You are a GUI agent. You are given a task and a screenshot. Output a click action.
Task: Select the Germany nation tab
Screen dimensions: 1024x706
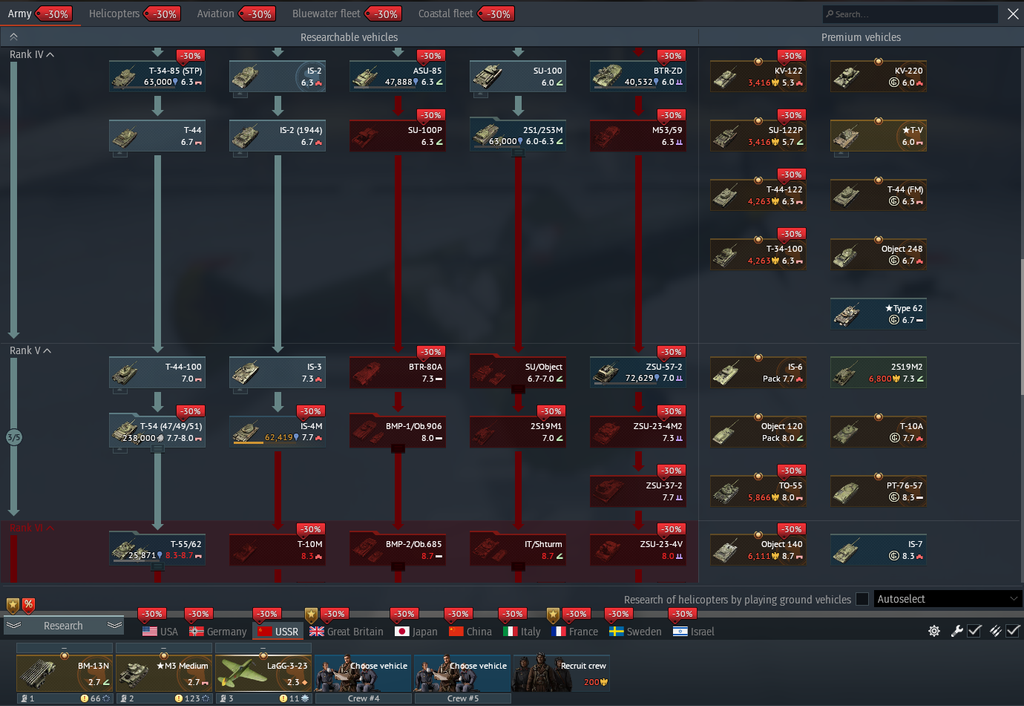218,632
